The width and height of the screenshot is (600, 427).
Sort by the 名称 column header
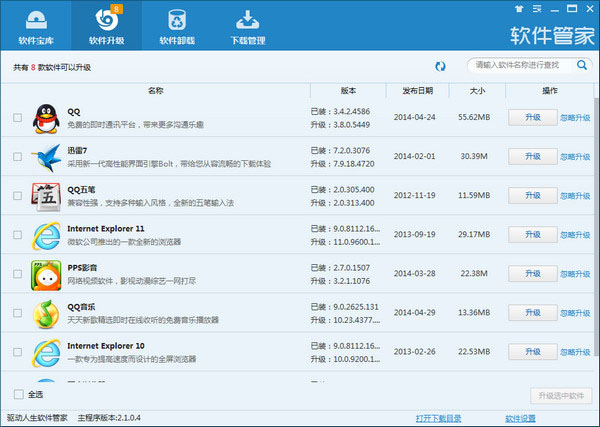(156, 91)
